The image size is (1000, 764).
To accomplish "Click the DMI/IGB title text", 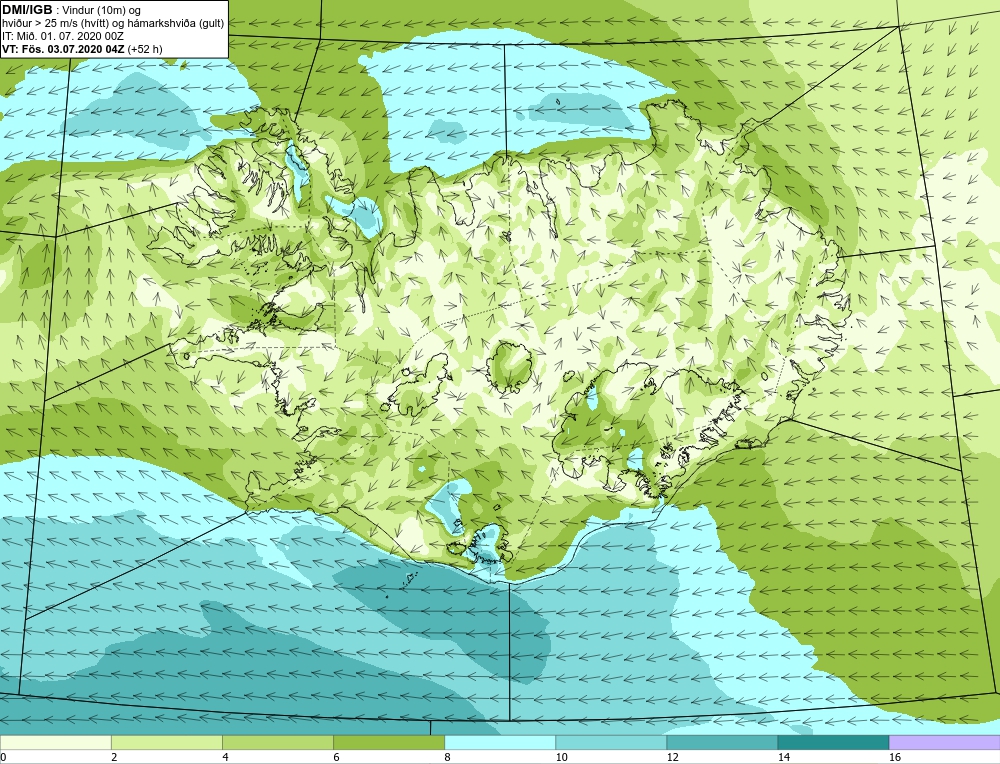I will point(27,10).
